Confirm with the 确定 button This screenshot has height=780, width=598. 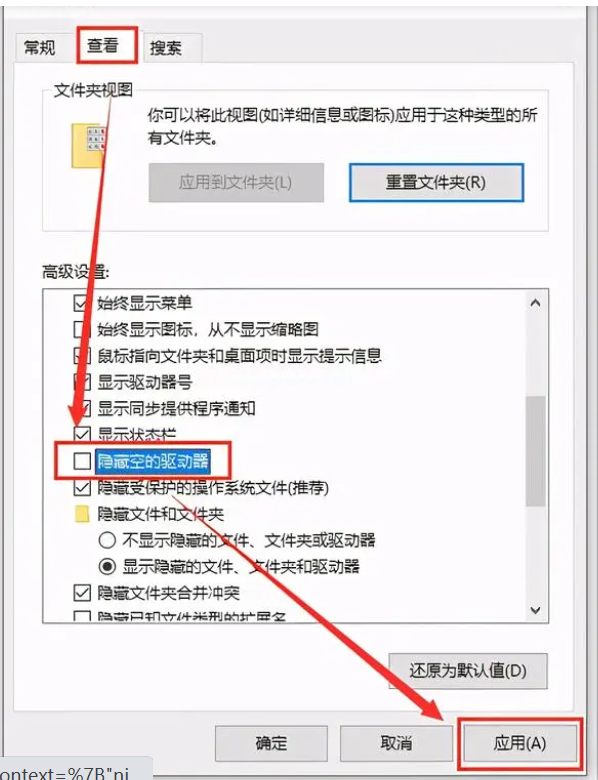click(x=271, y=744)
